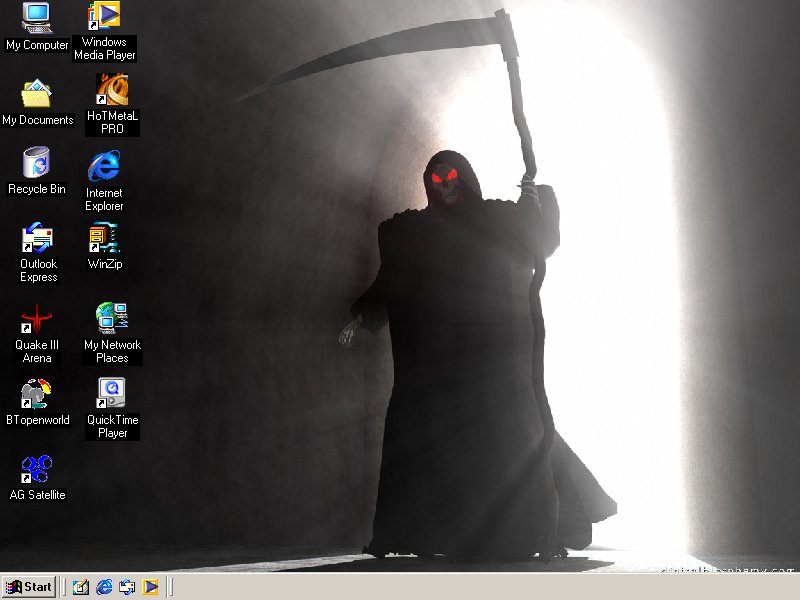Launch Windows Media Player from Quick Launch
Screen dimensions: 800x600
click(150, 587)
